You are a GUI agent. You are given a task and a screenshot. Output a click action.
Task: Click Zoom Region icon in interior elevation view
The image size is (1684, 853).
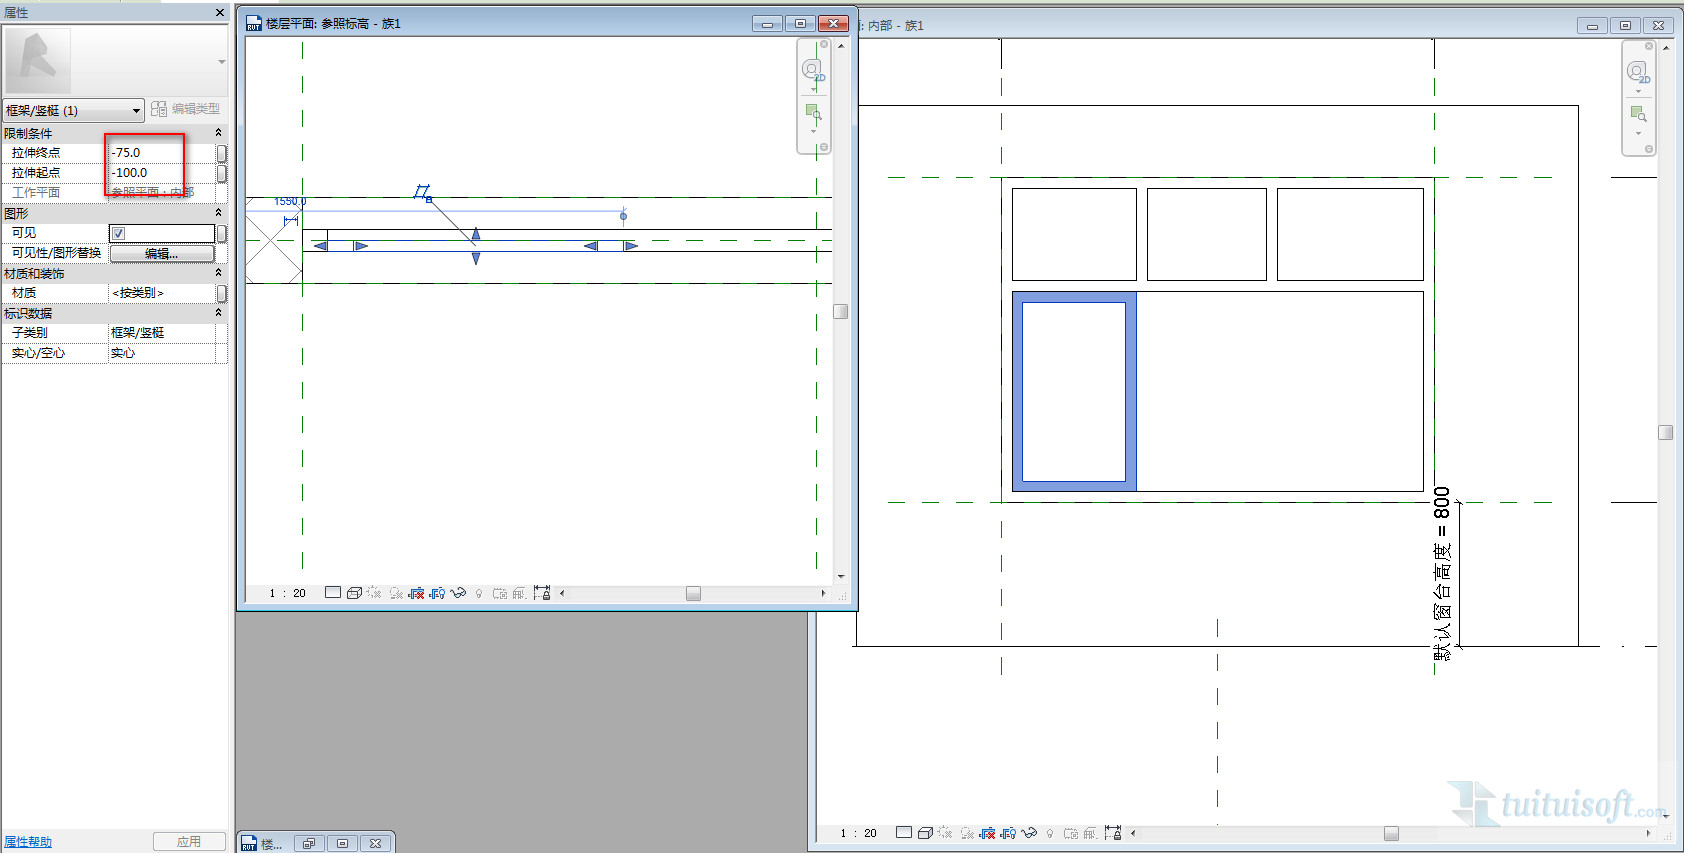point(1637,114)
